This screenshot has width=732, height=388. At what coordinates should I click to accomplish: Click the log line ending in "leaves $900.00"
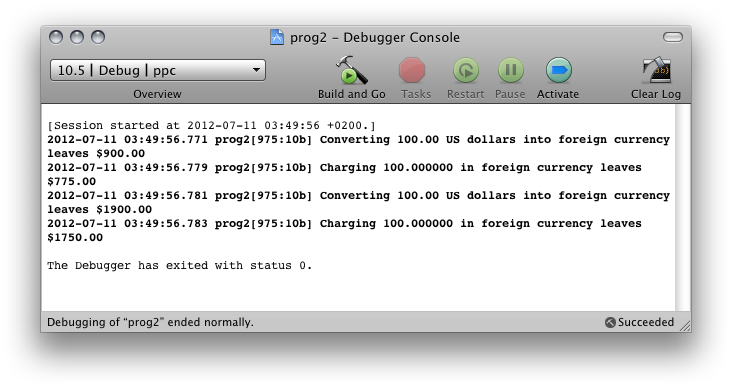click(359, 147)
